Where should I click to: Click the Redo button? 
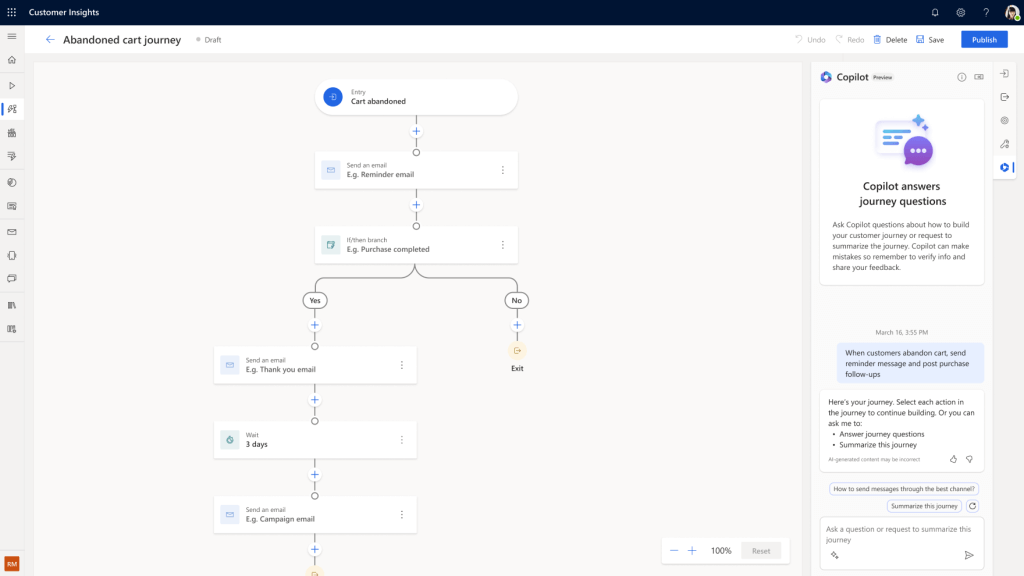pyautogui.click(x=850, y=40)
